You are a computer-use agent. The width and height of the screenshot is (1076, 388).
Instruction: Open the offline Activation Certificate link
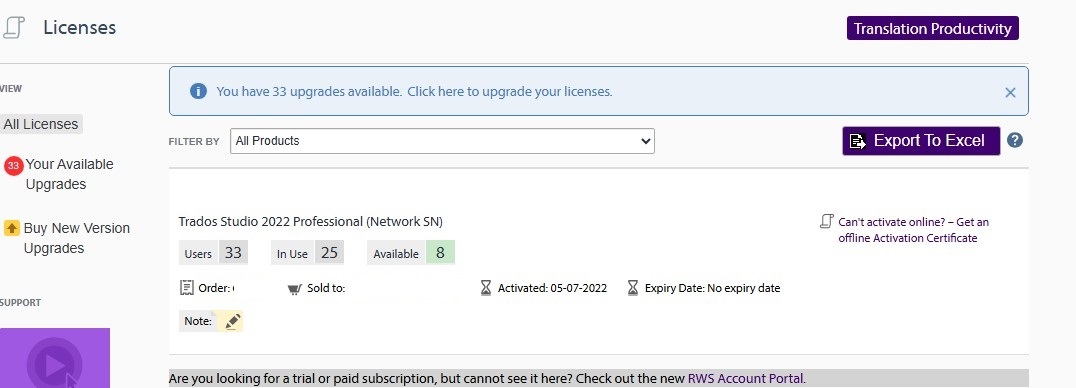[x=913, y=230]
